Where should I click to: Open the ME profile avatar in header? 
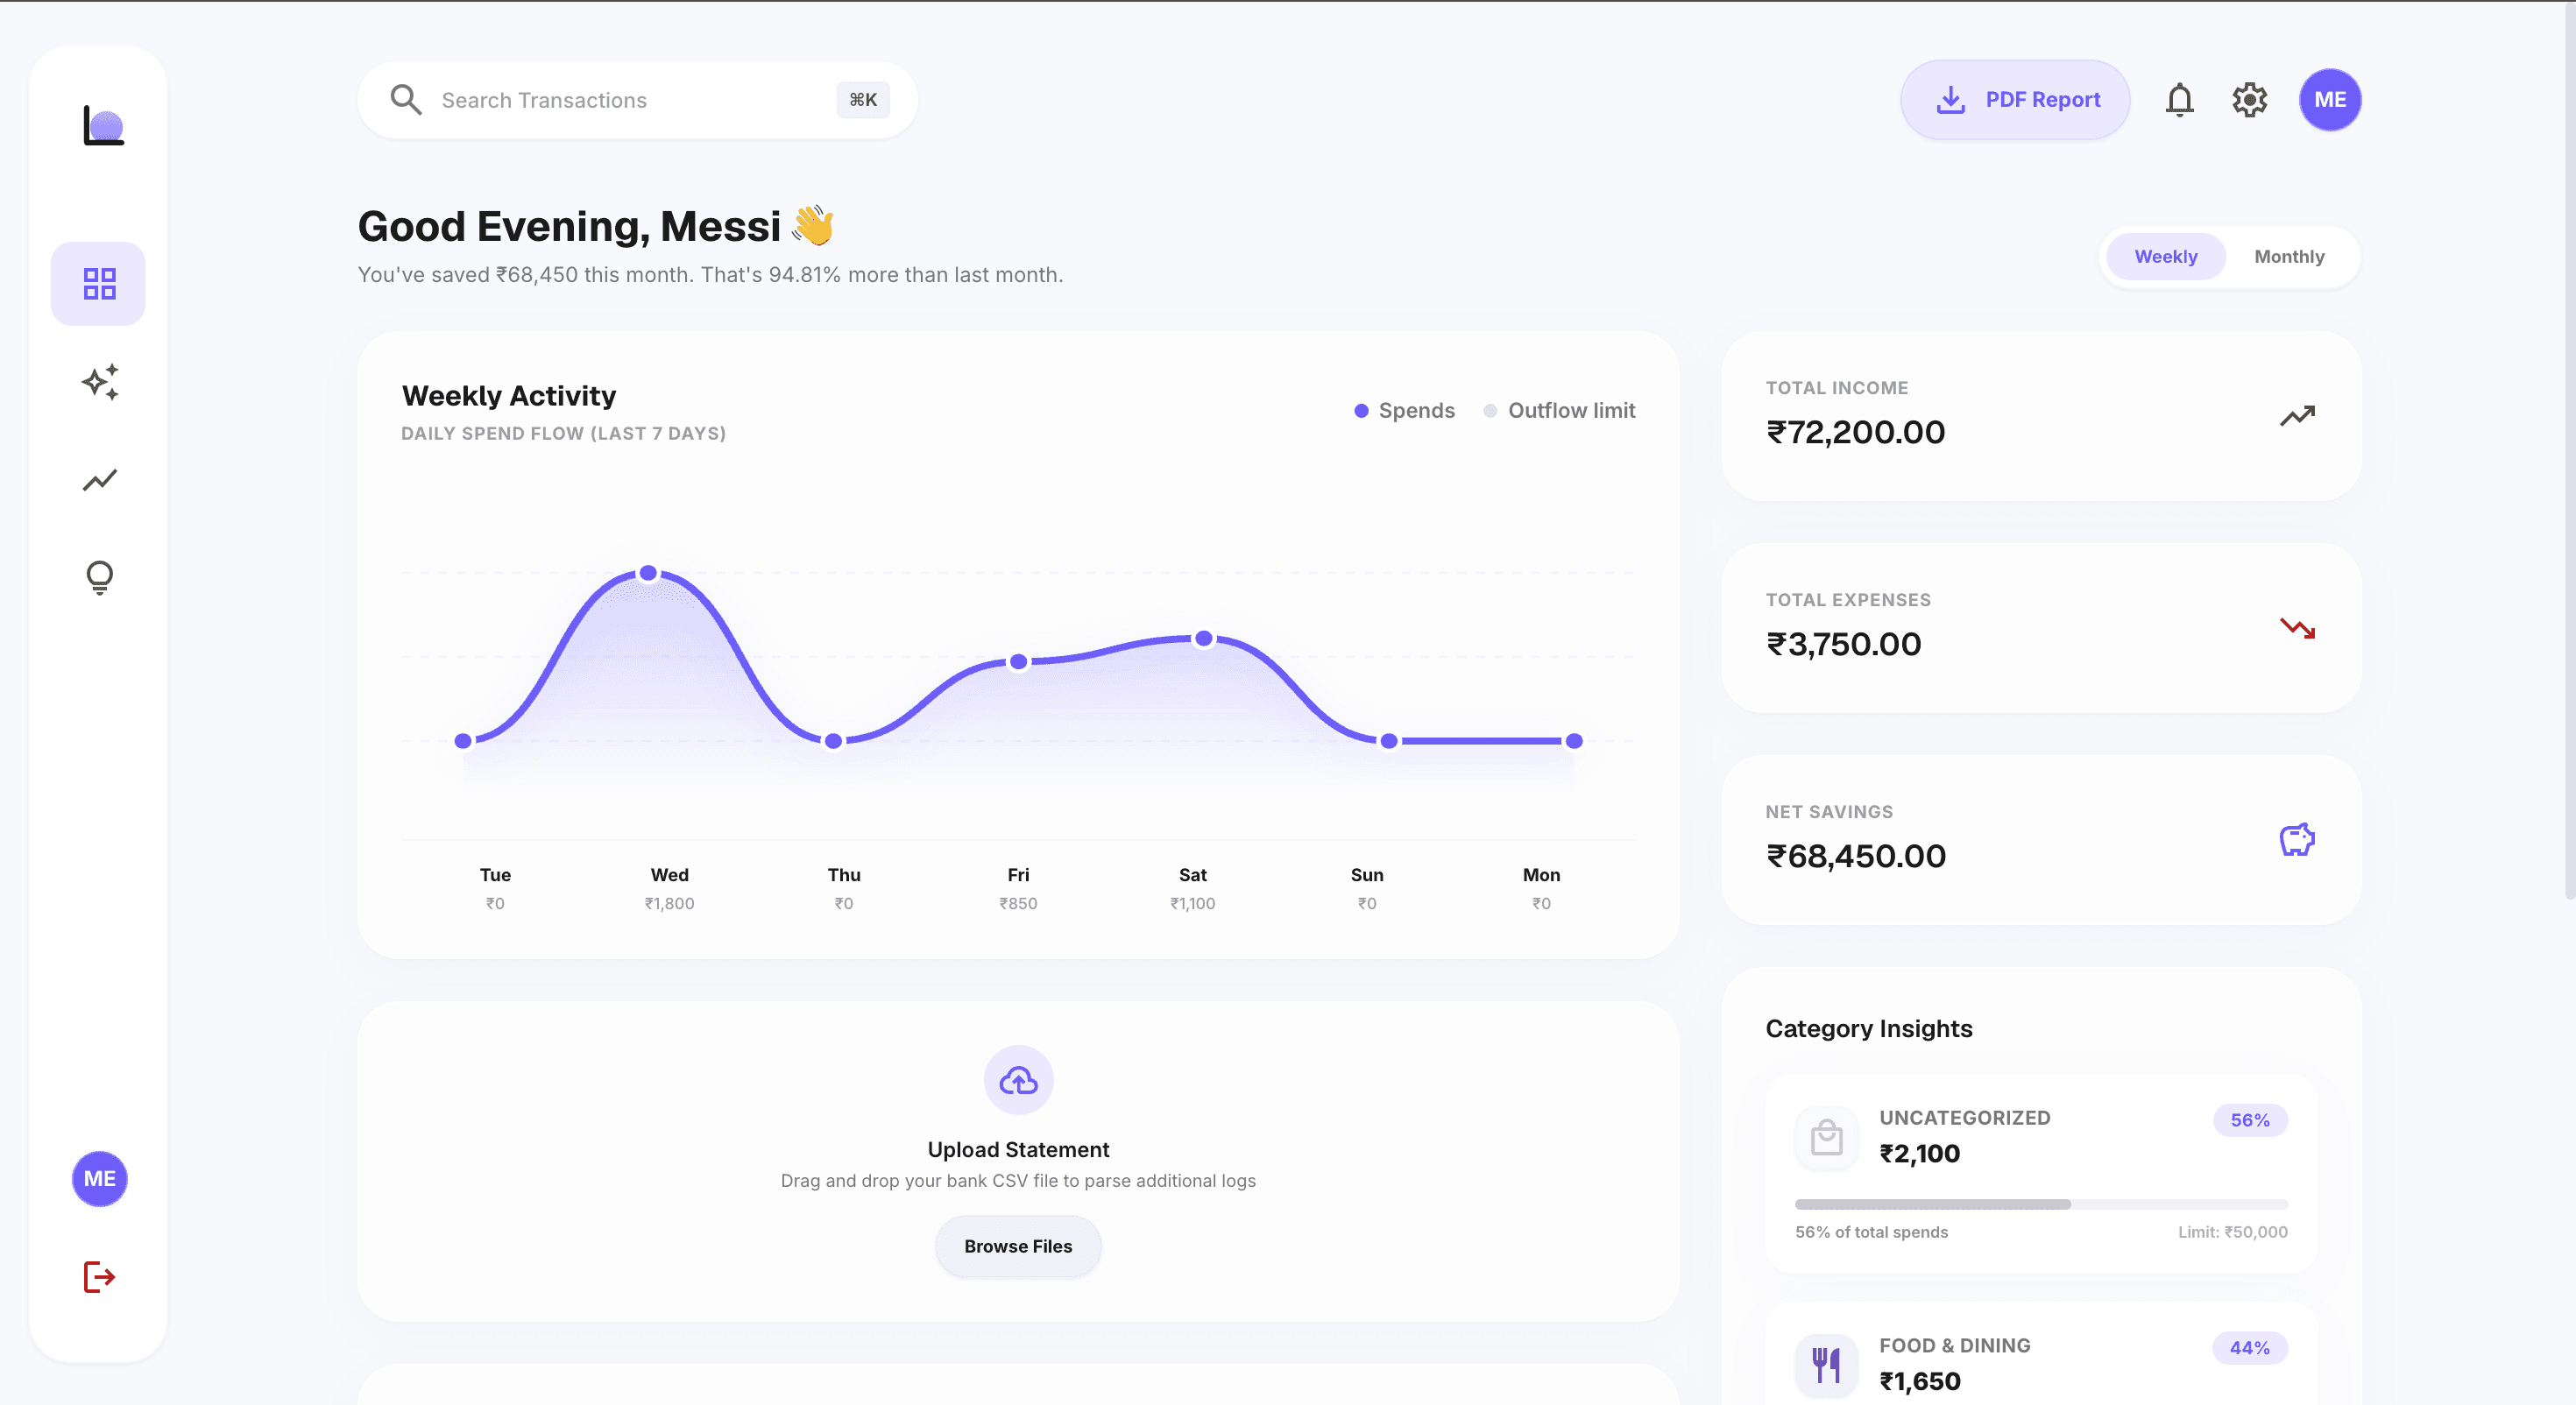pyautogui.click(x=2329, y=99)
